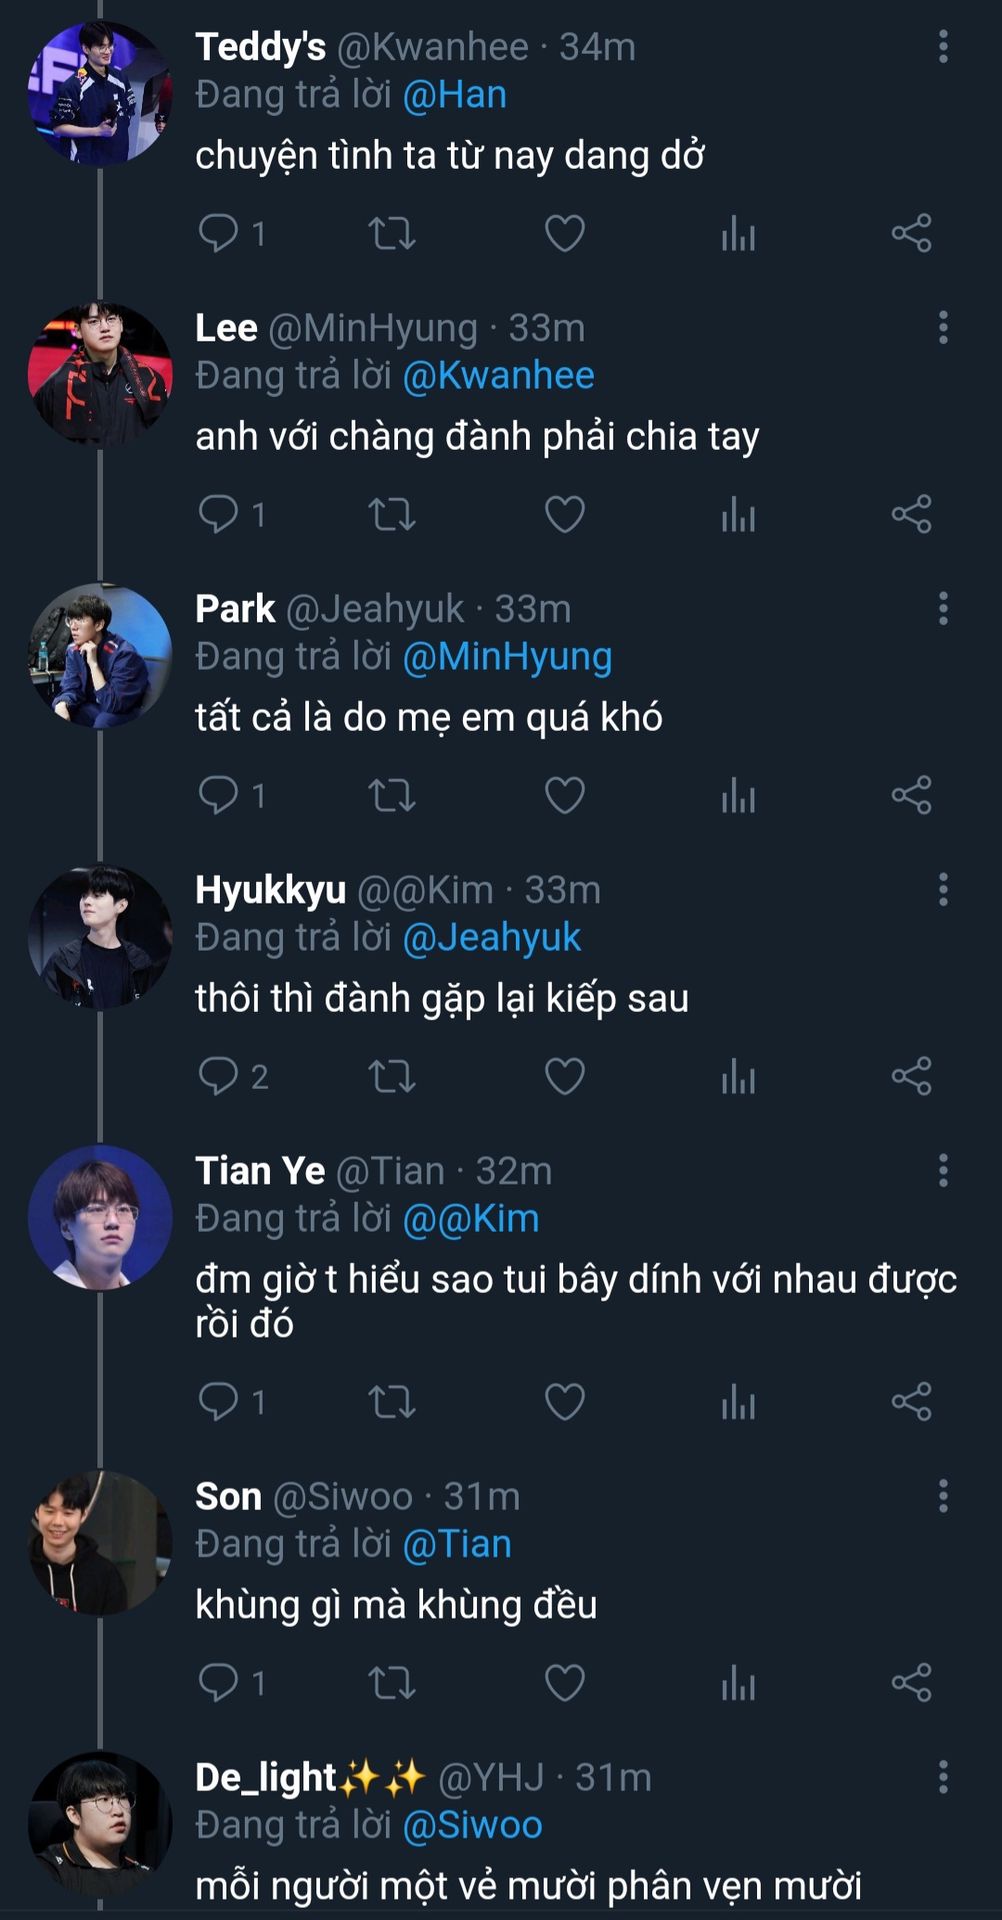Retweet Hyukkyu's tweet
This screenshot has height=1920, width=1002.
(391, 1077)
